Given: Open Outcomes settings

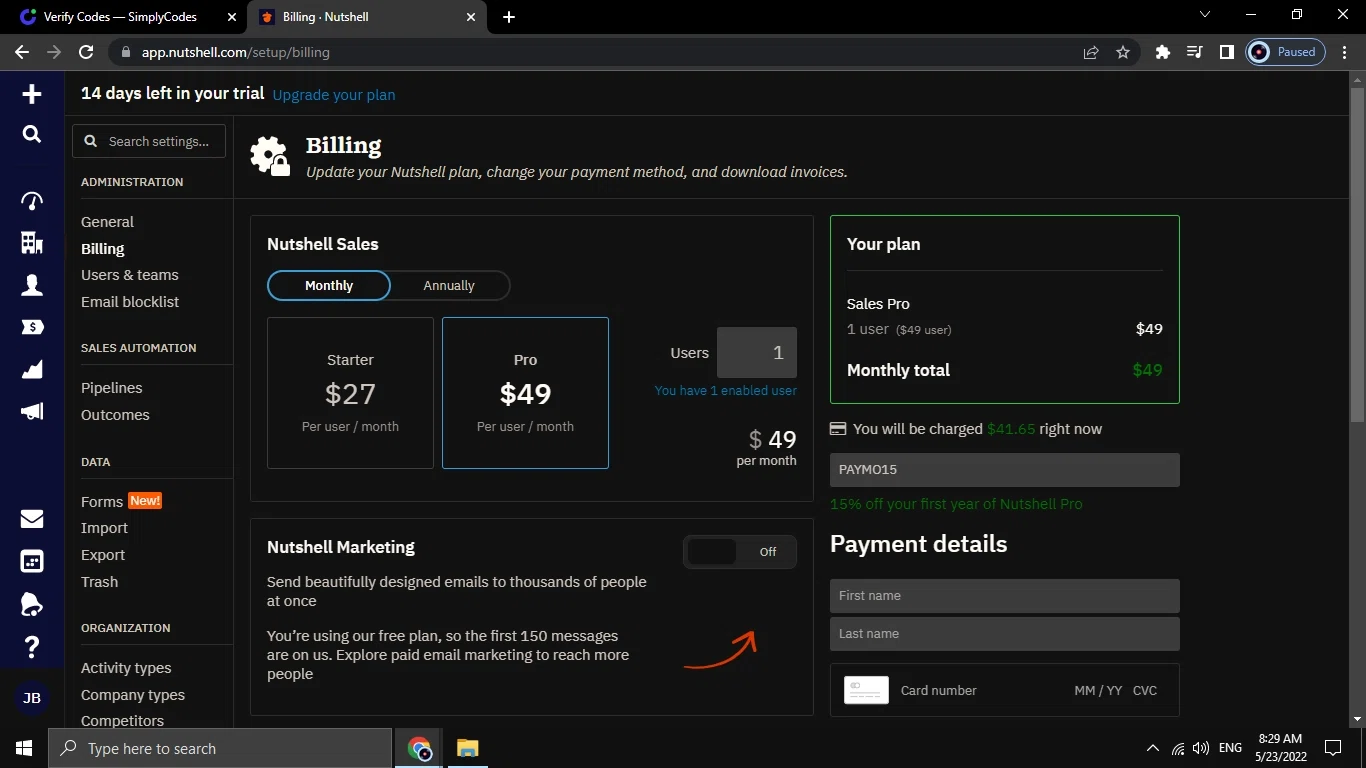Looking at the screenshot, I should [x=115, y=415].
